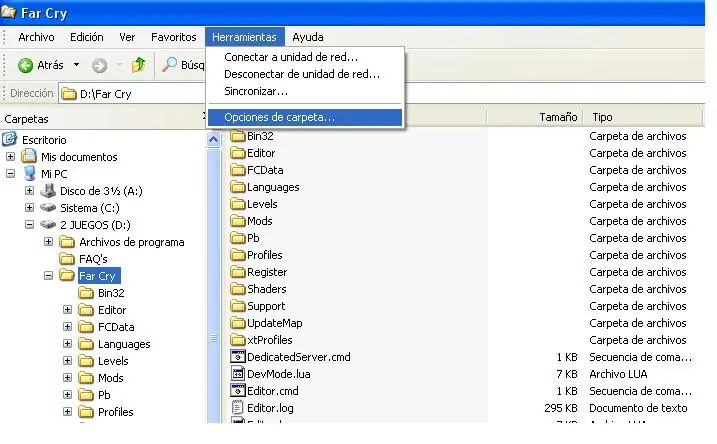Screen dimensions: 717x444
Task: Click the DevMode.lua file icon
Action: 238,374
